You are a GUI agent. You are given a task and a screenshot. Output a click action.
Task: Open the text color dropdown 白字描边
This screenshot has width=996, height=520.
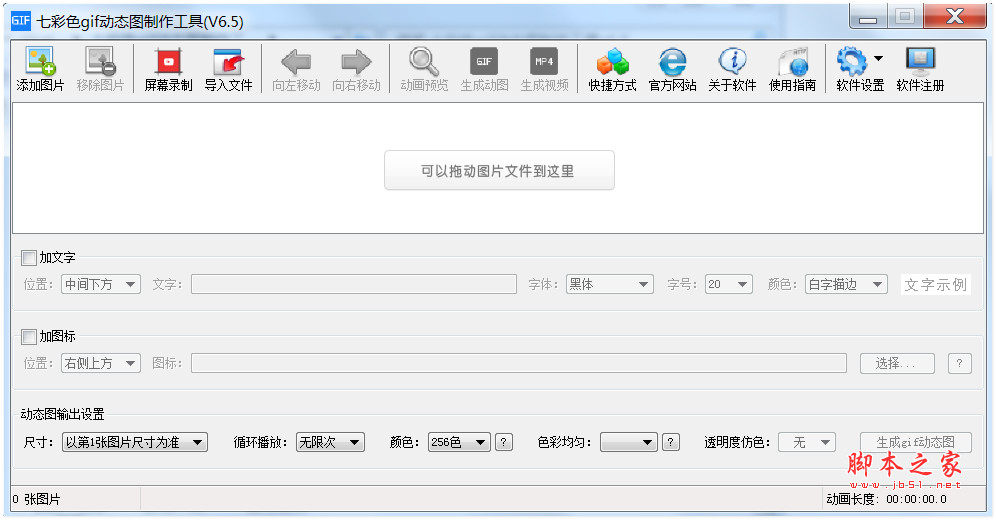[846, 284]
